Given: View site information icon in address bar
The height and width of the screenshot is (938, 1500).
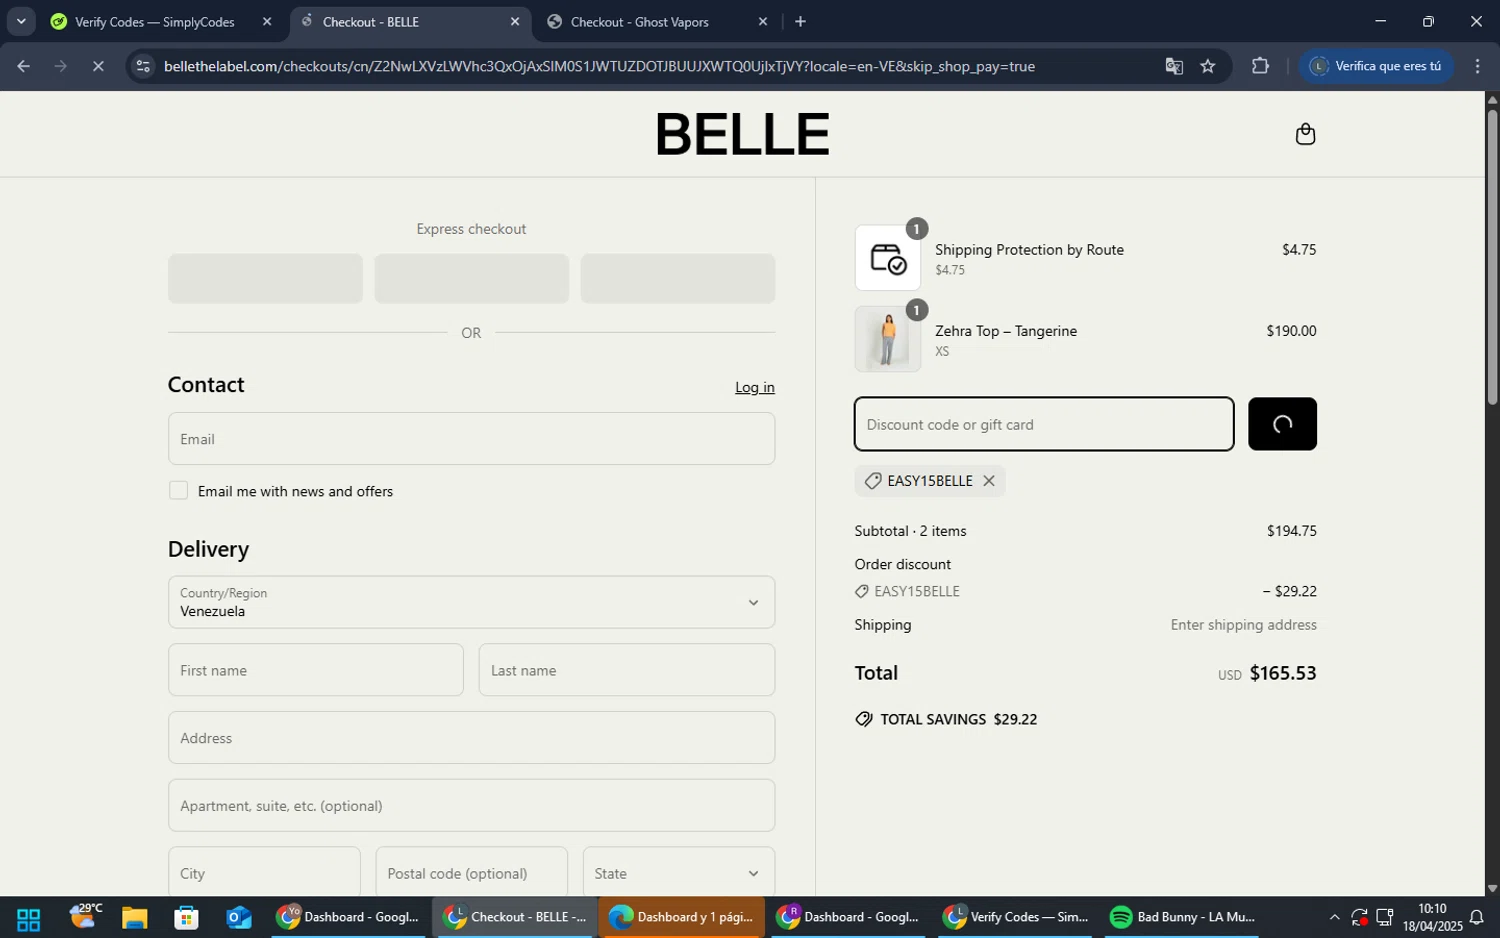Looking at the screenshot, I should point(143,66).
